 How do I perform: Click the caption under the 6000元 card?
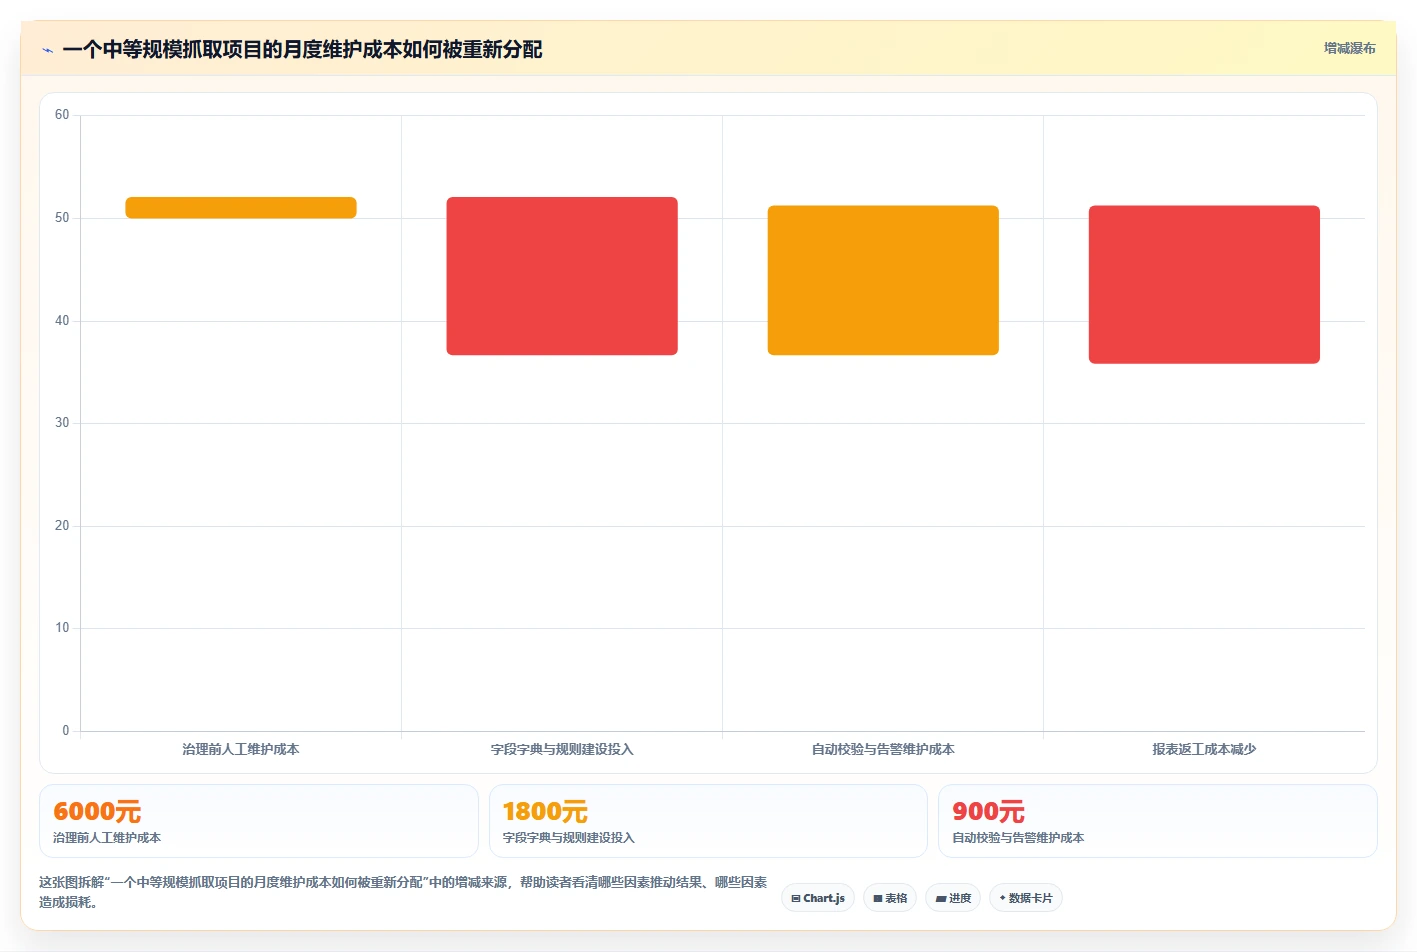tap(107, 838)
